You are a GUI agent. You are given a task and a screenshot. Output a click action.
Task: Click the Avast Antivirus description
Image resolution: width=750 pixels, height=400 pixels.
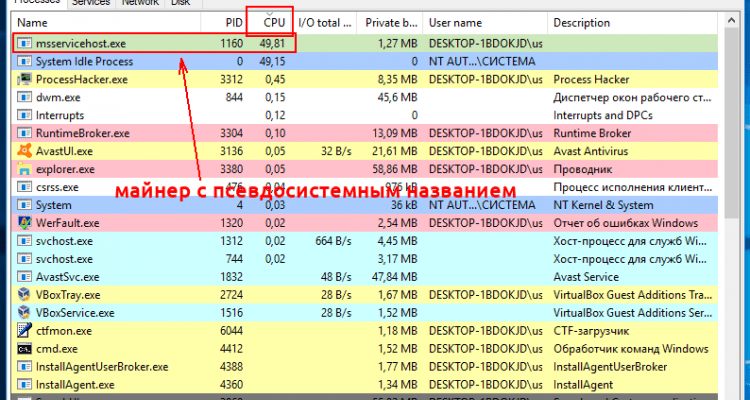591,151
